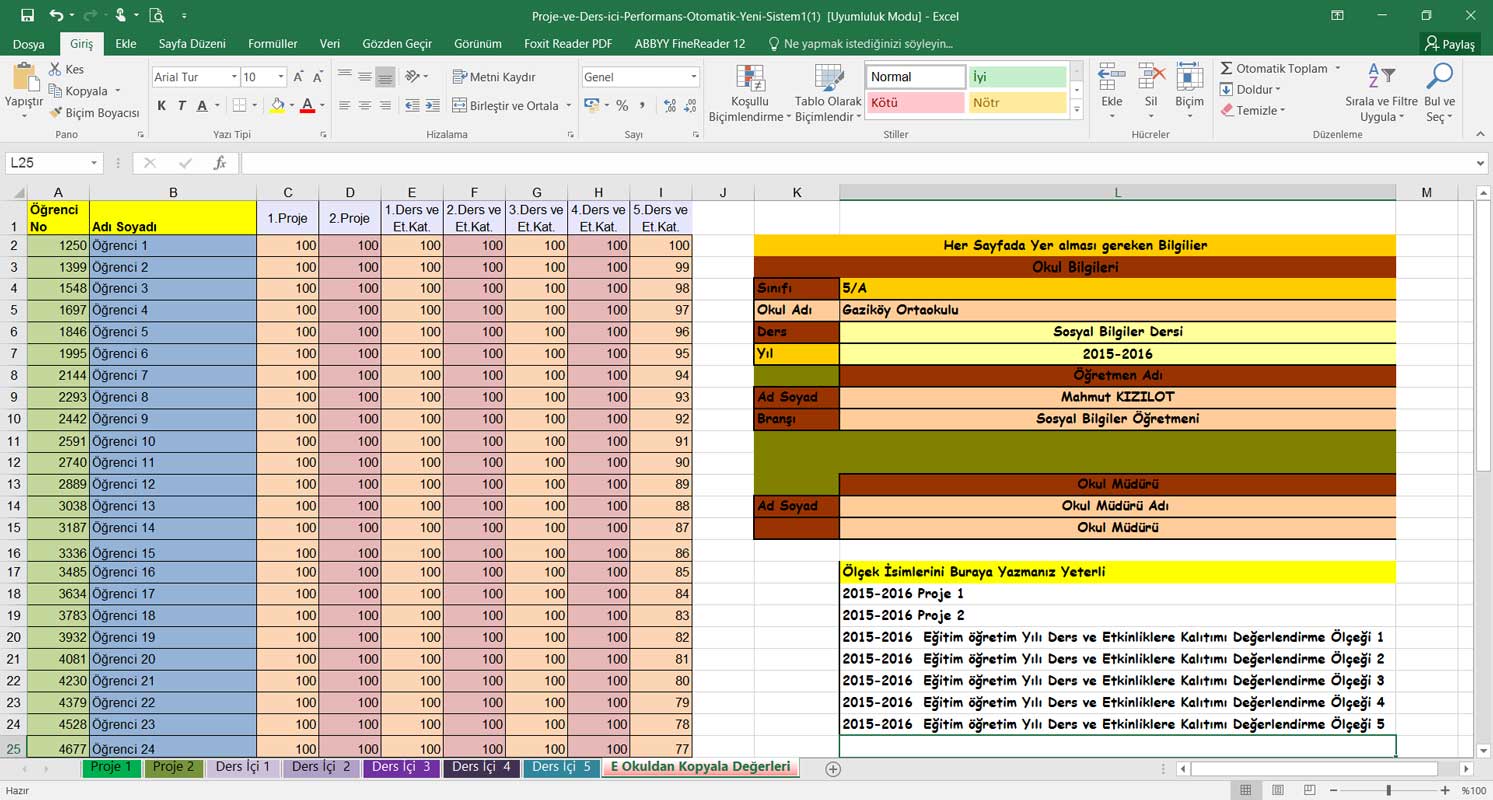Click Wrap Text (Metni Kaydır)
Image resolution: width=1493 pixels, height=800 pixels.
tap(494, 77)
